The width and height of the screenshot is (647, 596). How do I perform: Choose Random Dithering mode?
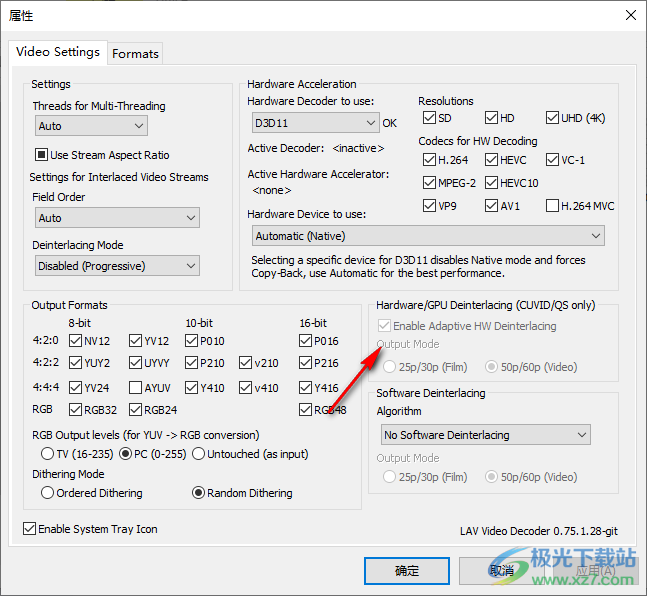click(198, 493)
